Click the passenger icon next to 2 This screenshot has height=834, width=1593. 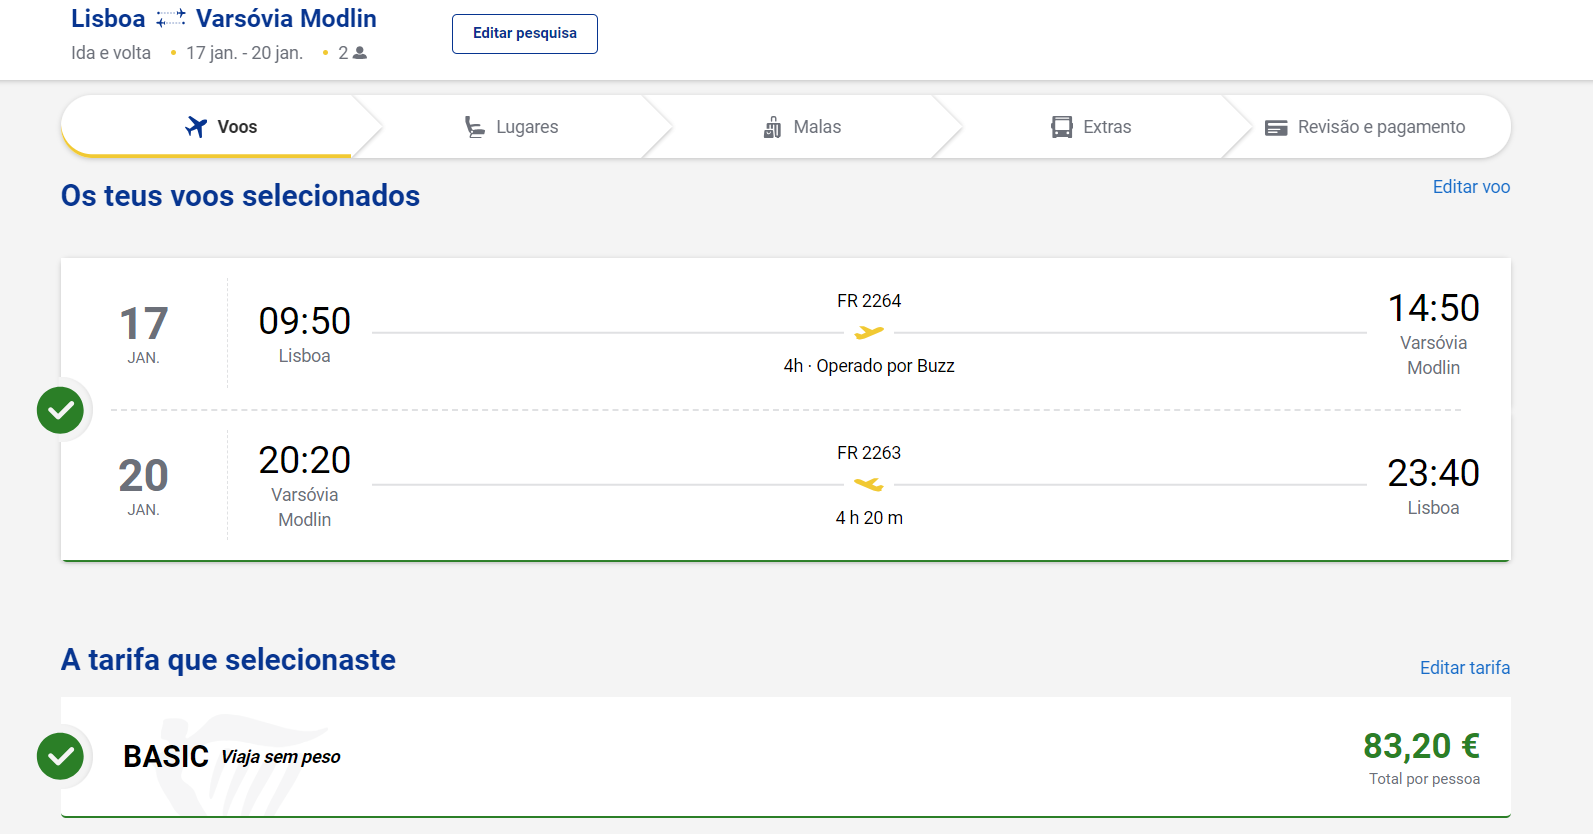360,53
